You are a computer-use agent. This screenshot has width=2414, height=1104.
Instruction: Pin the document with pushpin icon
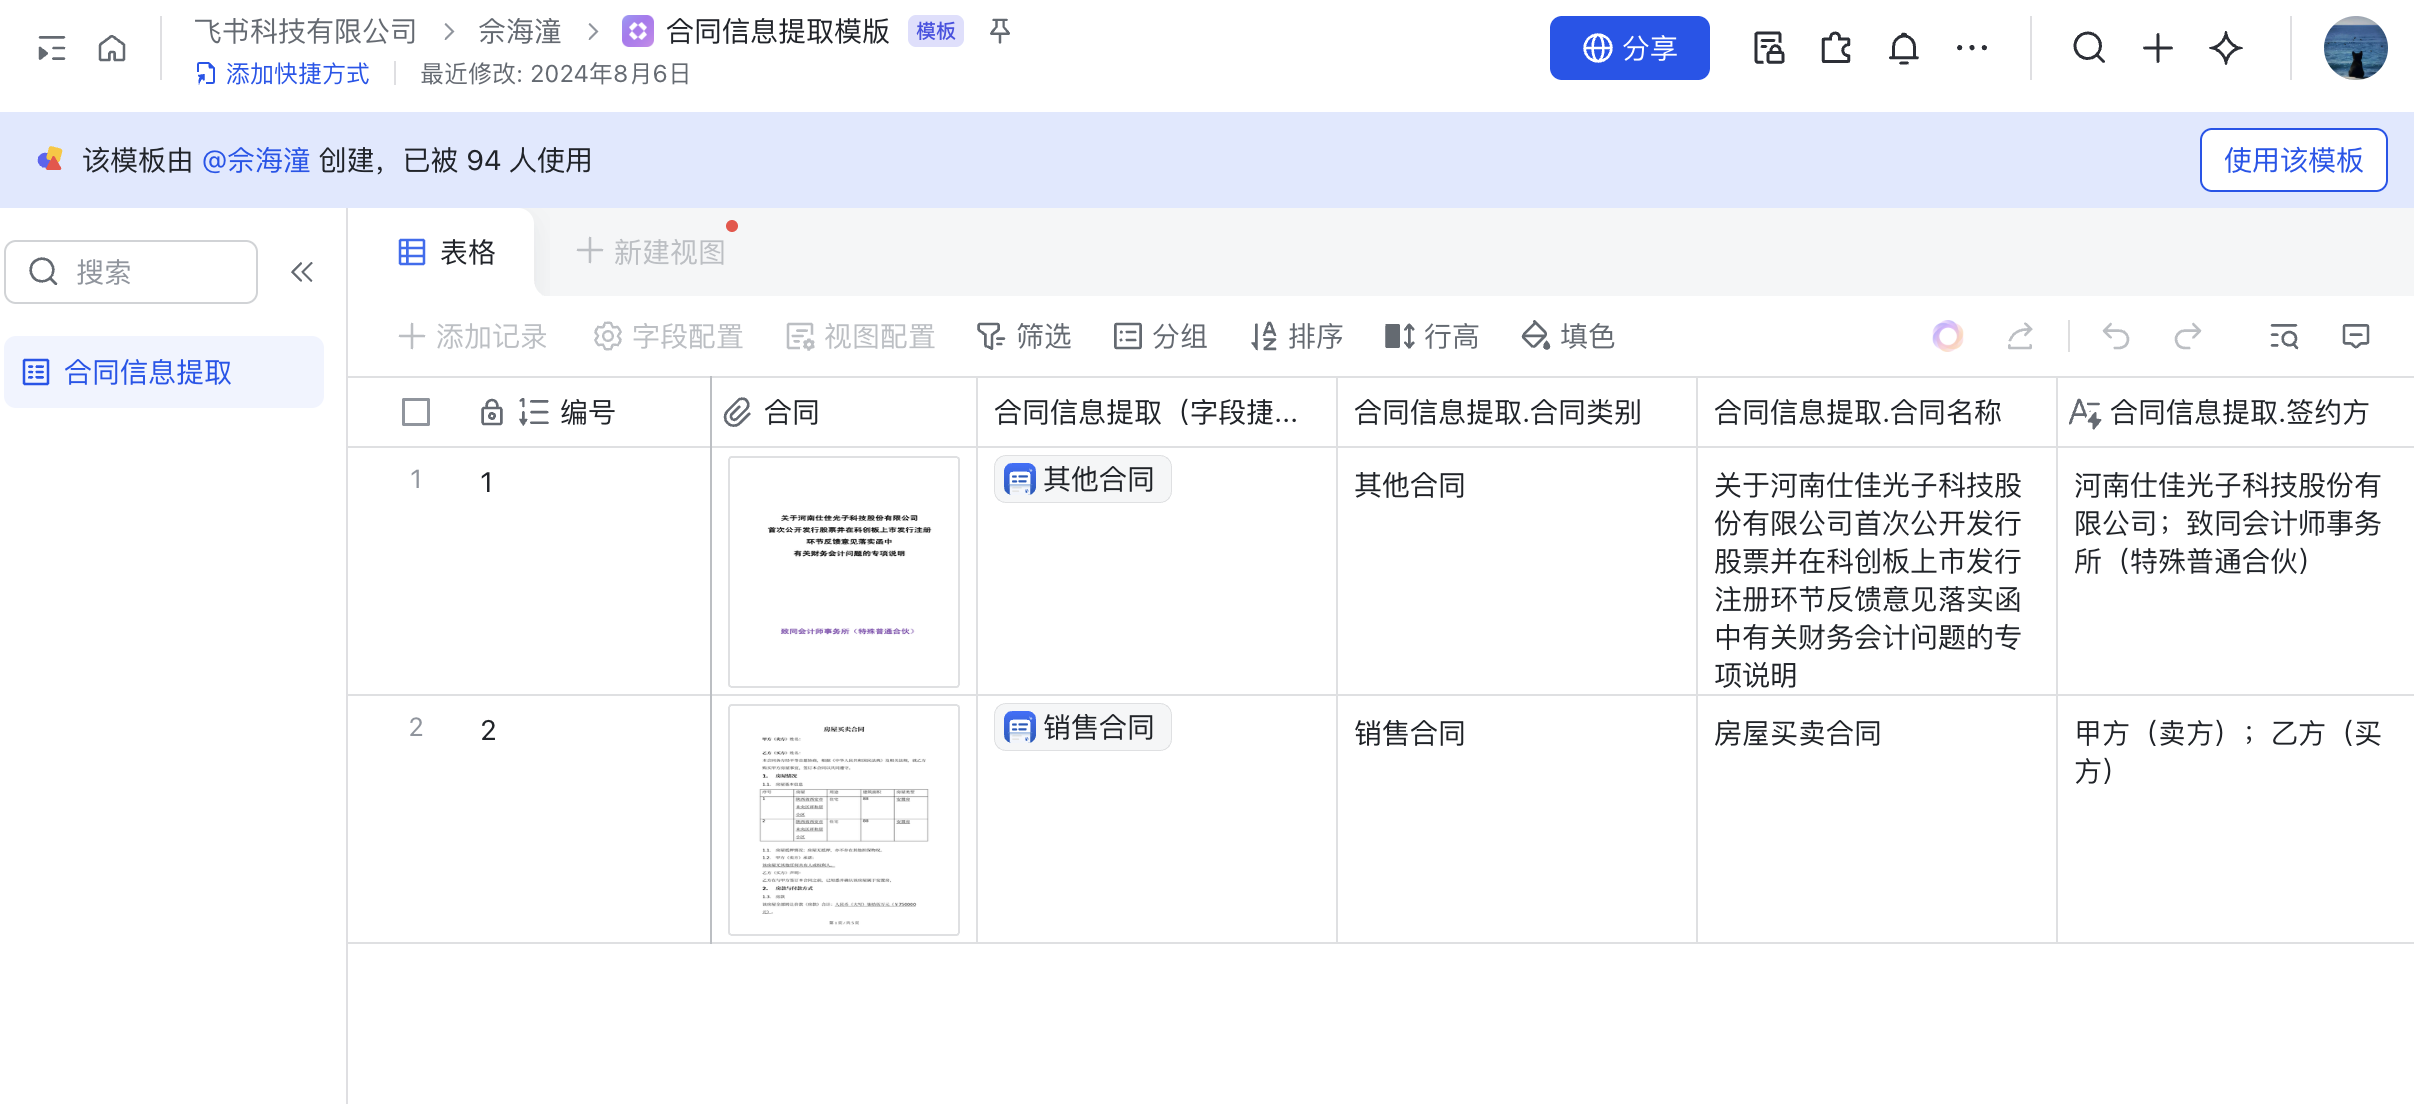click(999, 32)
